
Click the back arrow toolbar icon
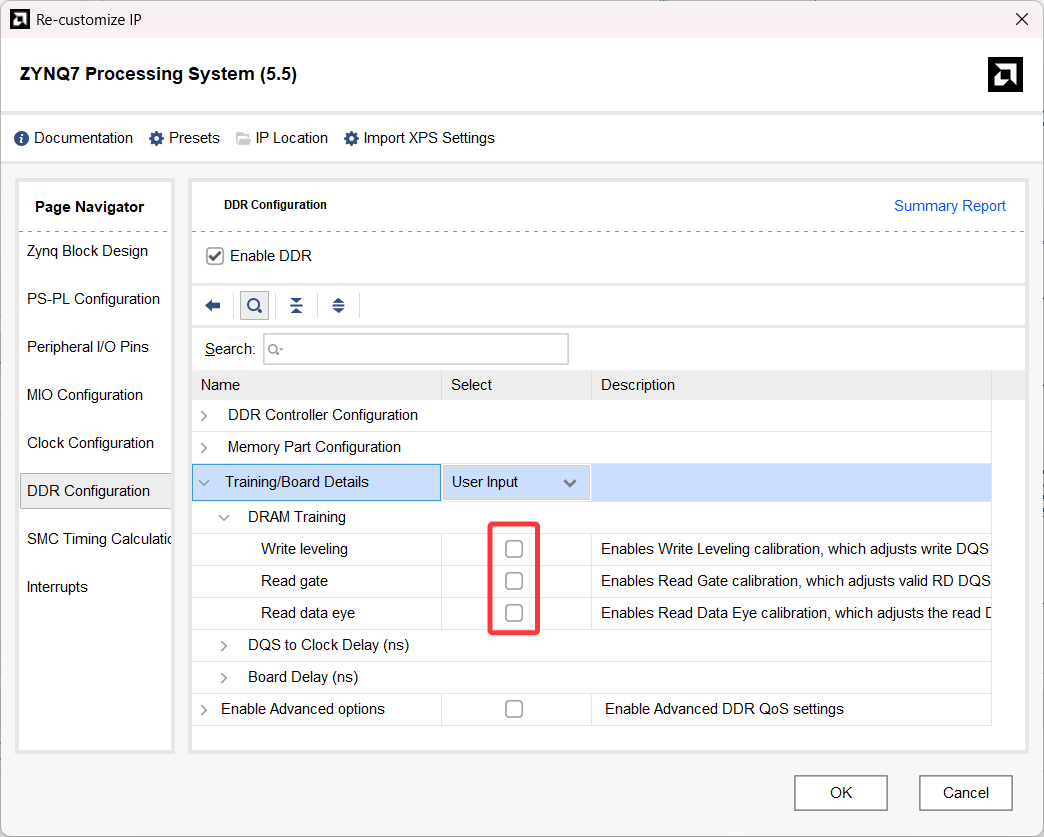(x=213, y=306)
